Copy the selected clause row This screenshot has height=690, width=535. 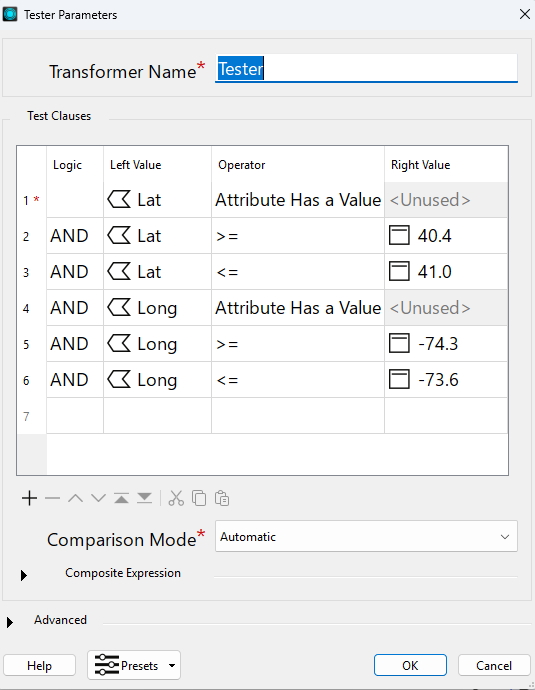pos(199,499)
